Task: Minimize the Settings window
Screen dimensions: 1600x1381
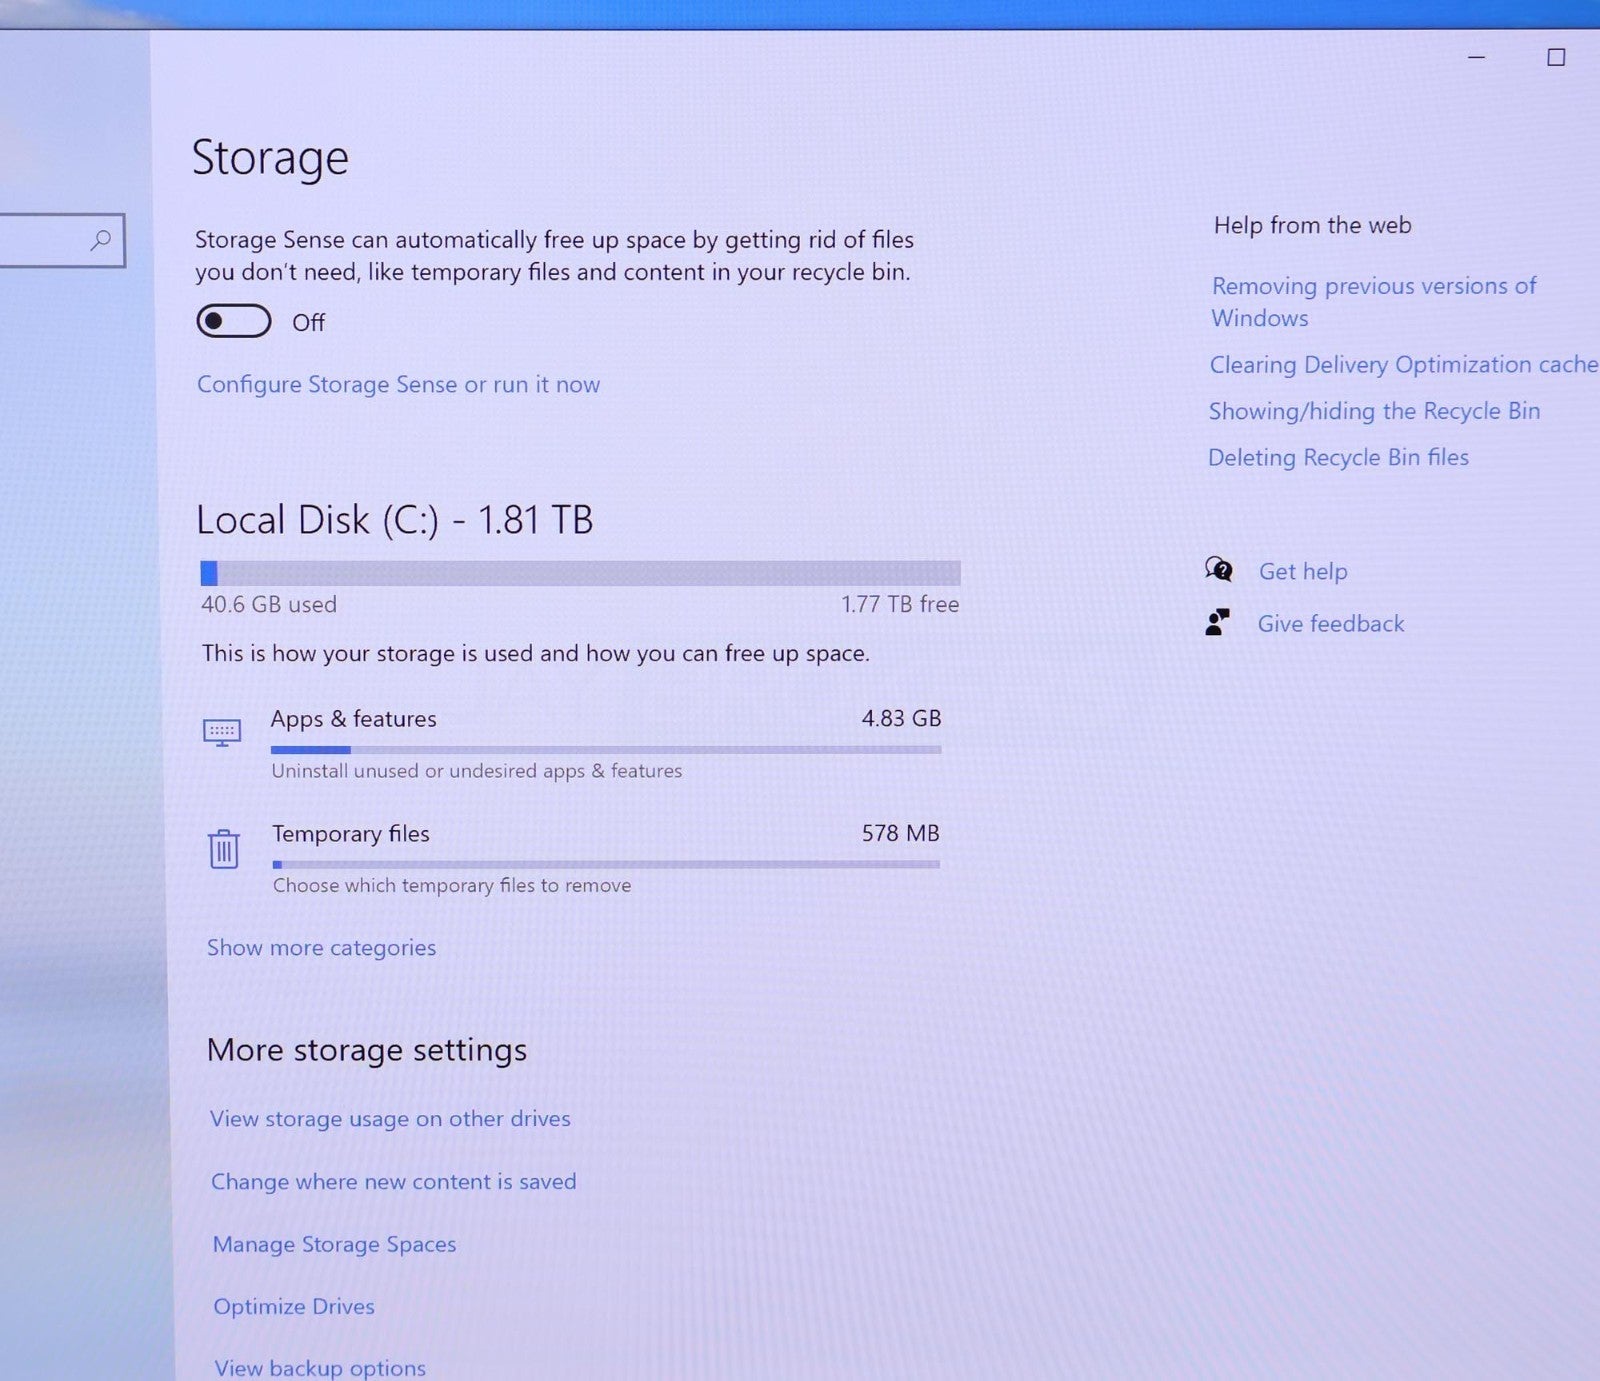Action: coord(1476,58)
